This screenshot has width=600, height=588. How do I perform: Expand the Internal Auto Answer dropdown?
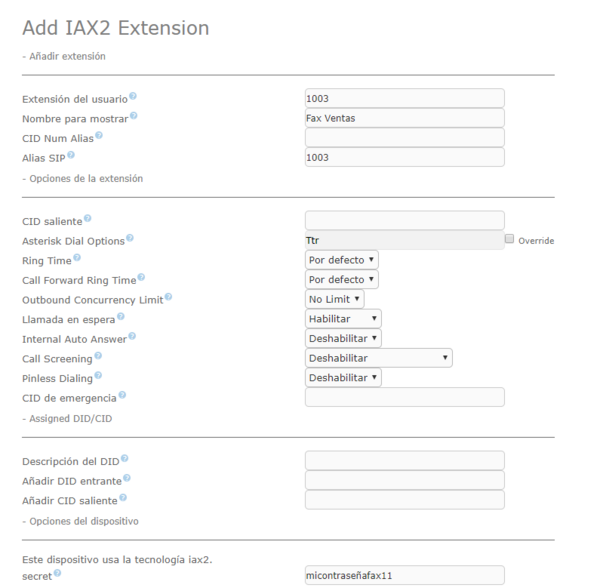(343, 338)
